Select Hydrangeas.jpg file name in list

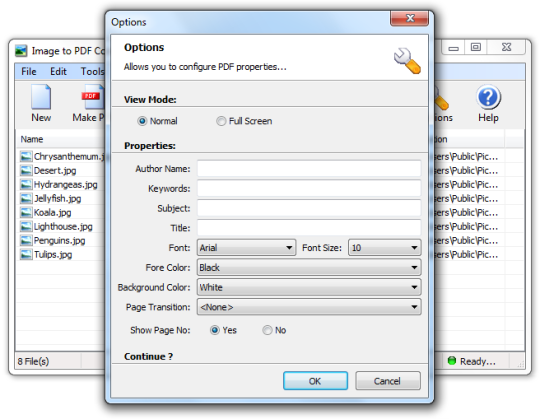tap(65, 185)
